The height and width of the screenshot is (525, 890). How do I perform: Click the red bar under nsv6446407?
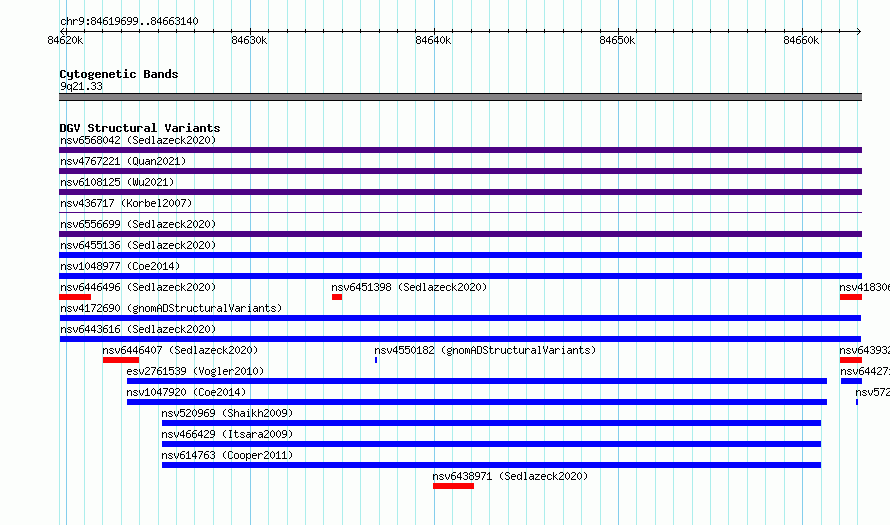(x=121, y=360)
